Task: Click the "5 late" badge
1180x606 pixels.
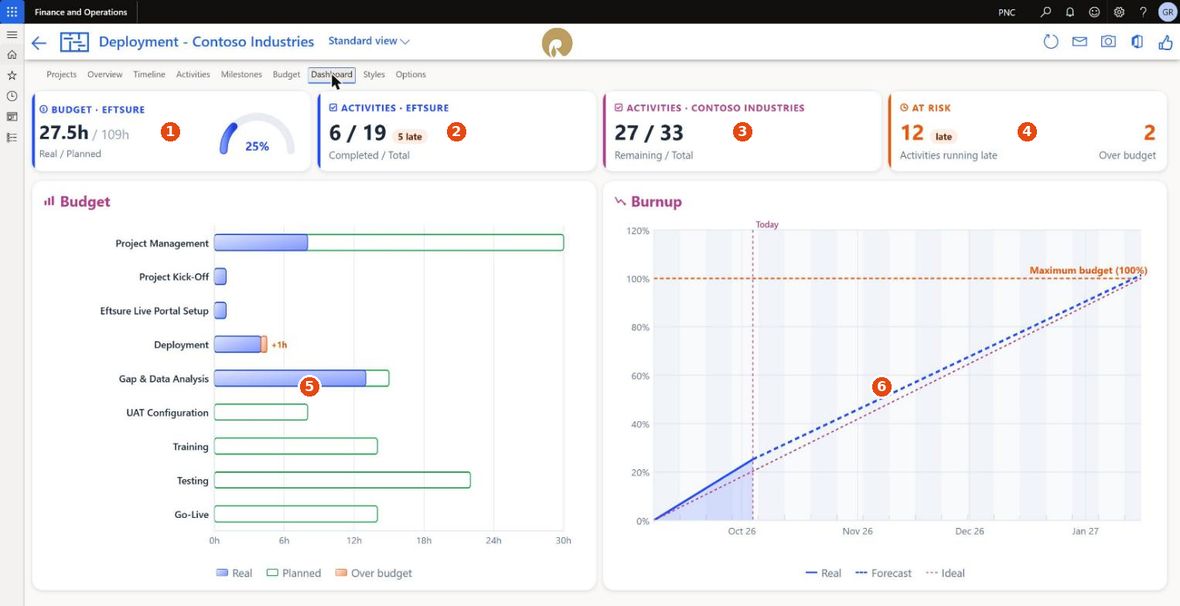Action: tap(409, 136)
